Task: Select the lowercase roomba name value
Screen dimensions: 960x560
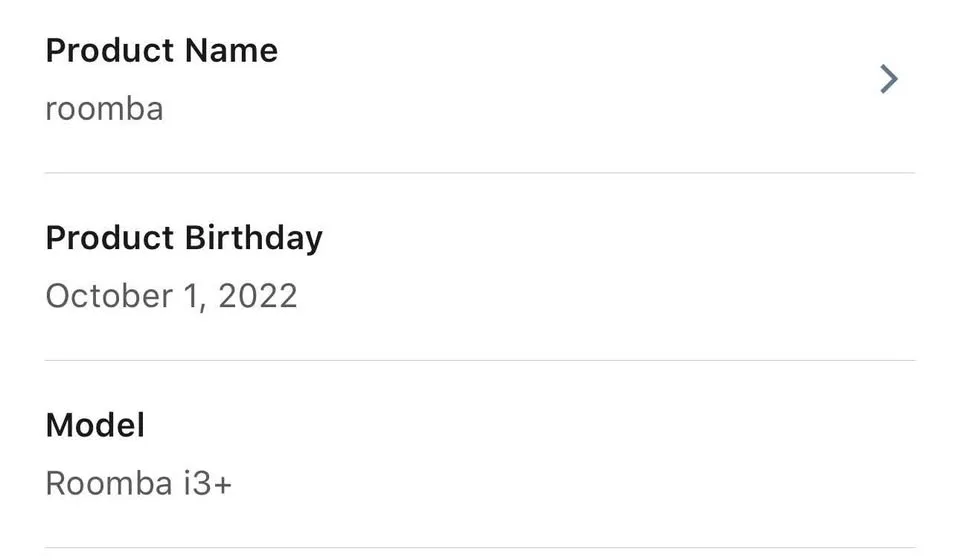Action: (104, 108)
